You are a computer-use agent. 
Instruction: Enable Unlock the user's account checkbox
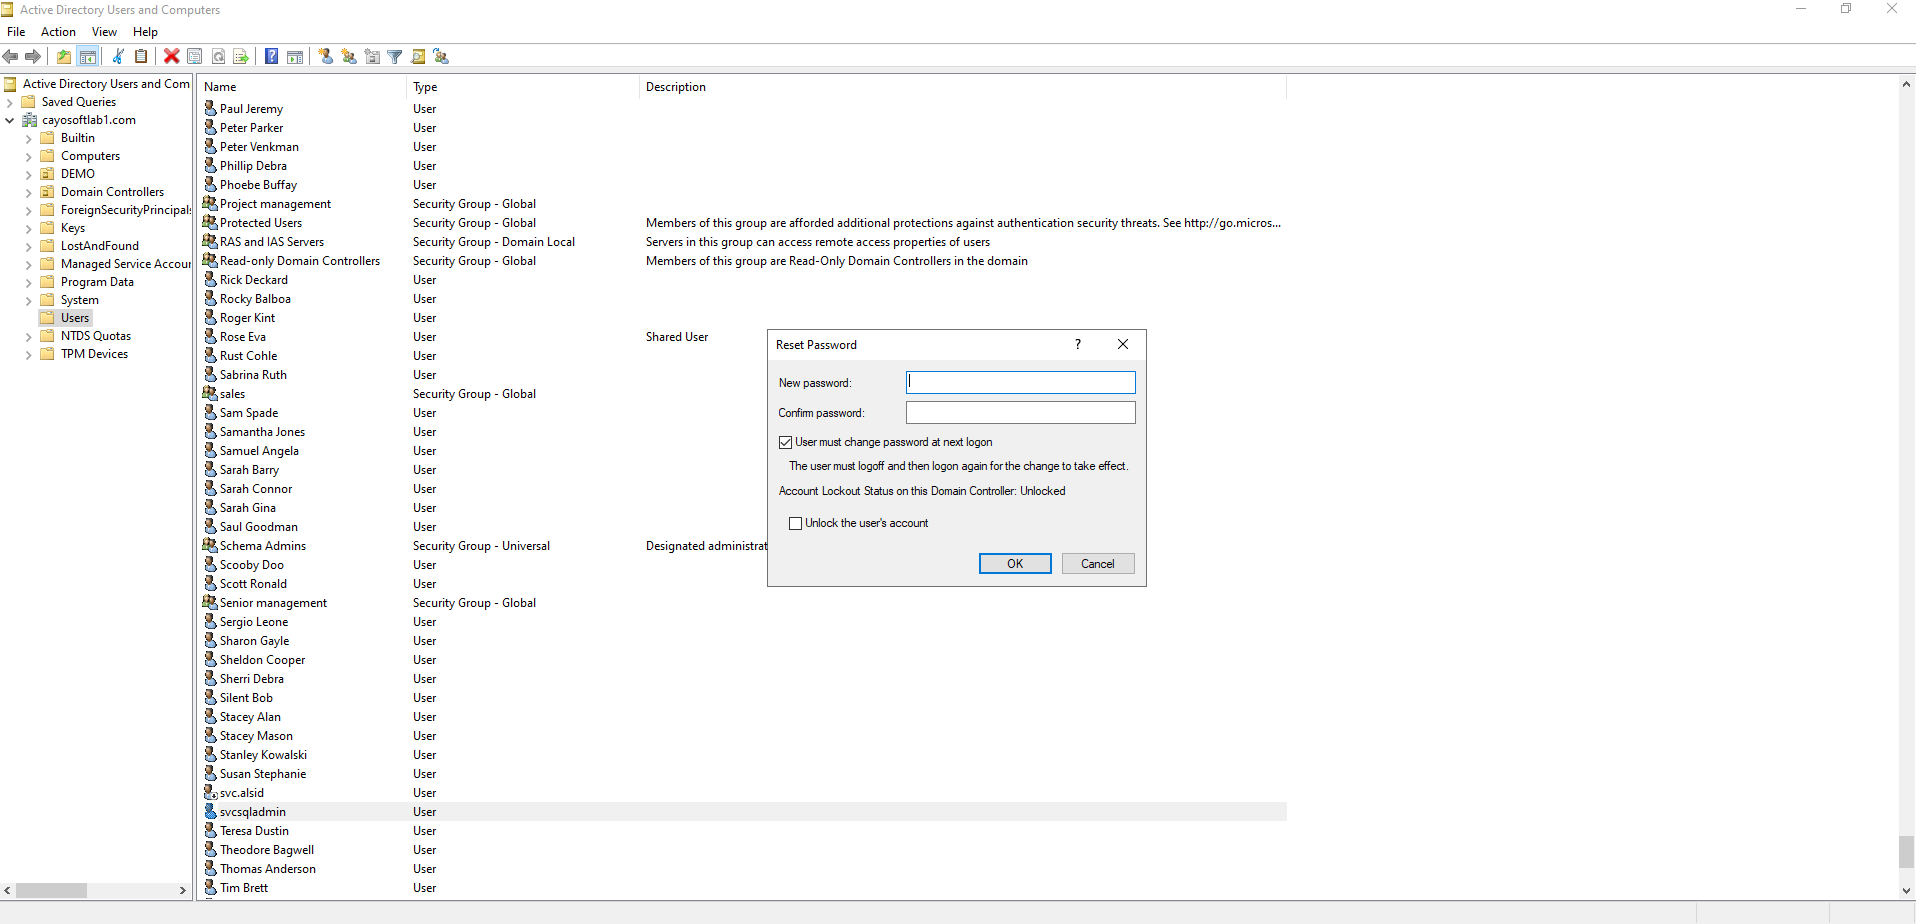click(x=796, y=523)
